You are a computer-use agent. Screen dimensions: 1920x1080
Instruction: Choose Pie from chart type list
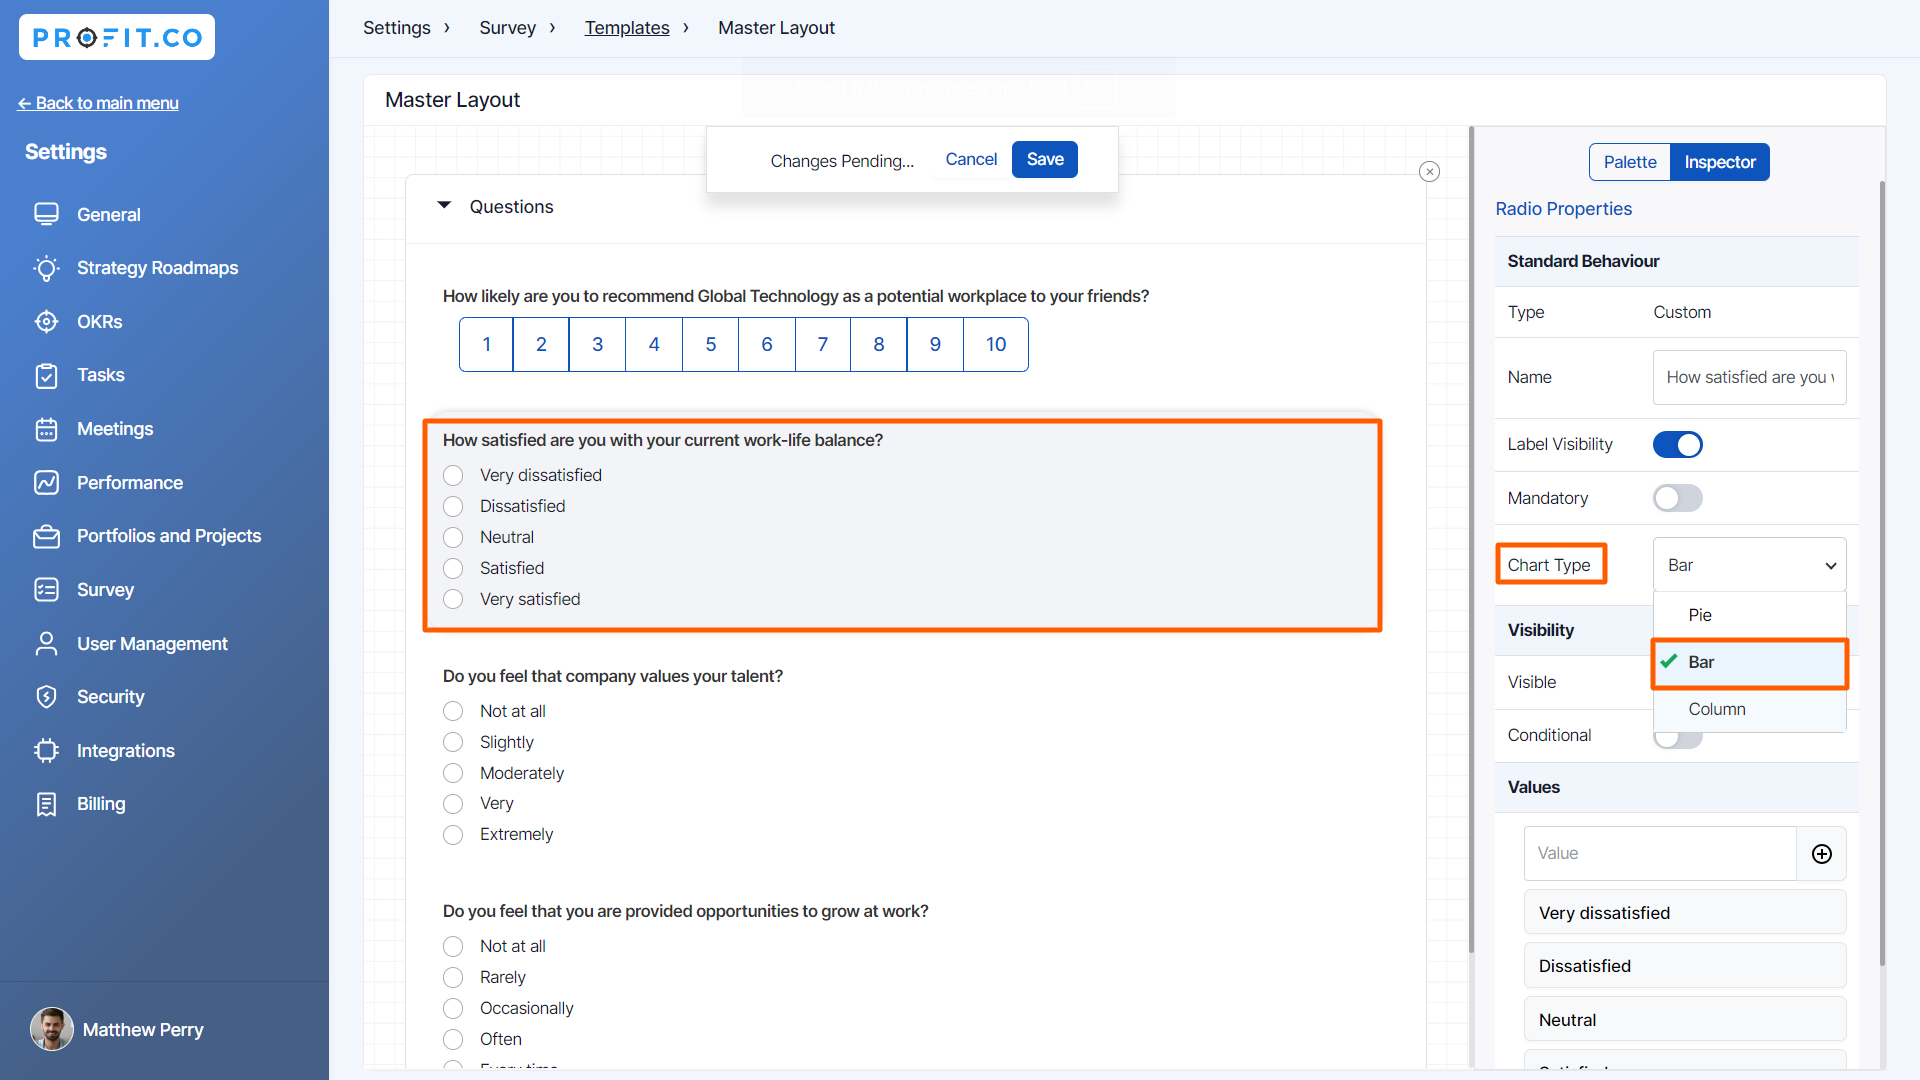1700,615
